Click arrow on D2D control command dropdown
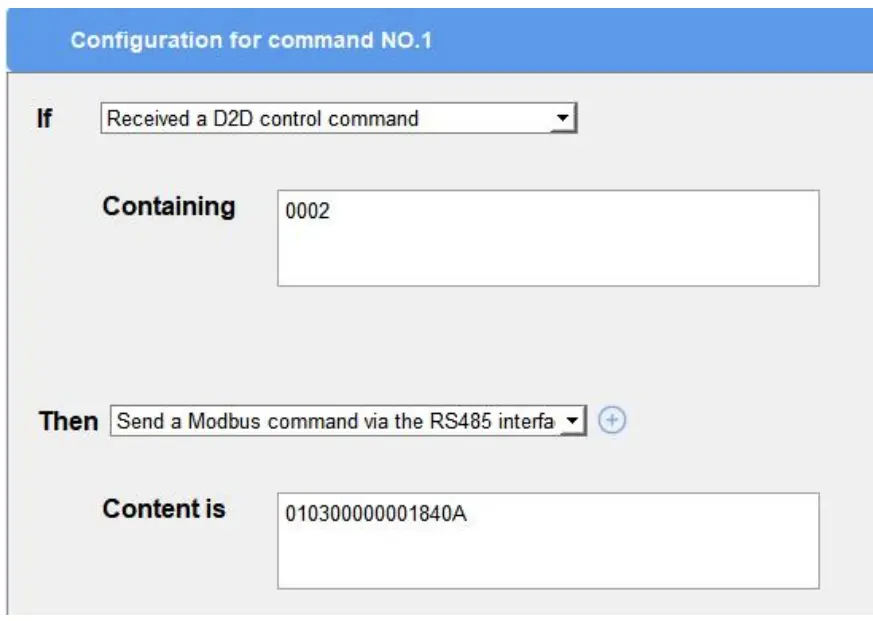This screenshot has width=873, height=621. coord(565,119)
